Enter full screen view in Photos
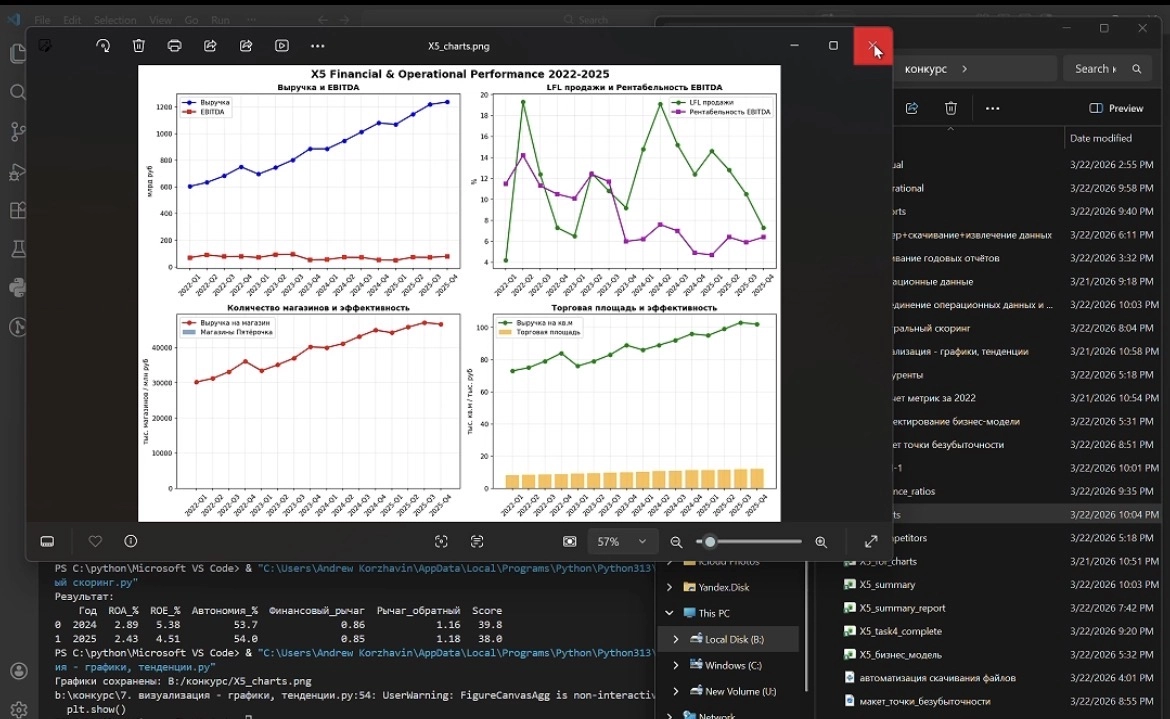Screen dimensions: 1170x719 [871, 541]
